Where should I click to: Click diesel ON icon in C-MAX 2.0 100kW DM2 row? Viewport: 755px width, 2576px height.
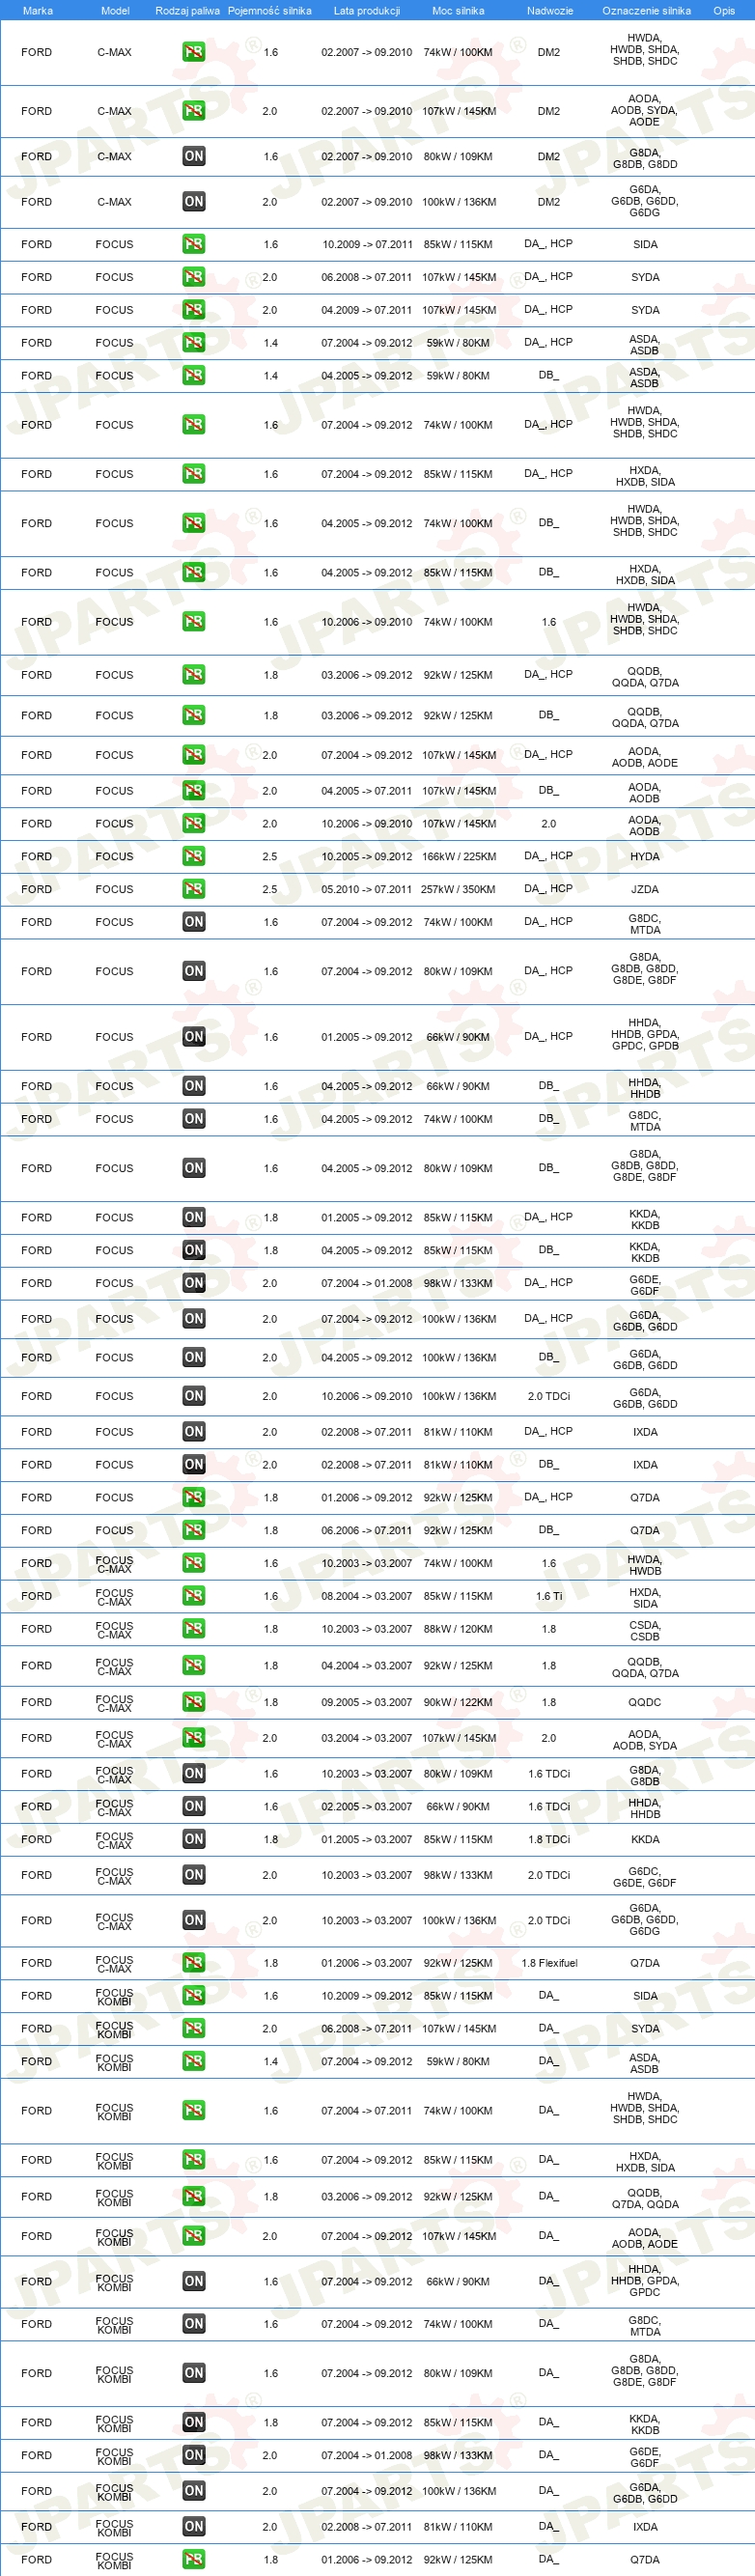[194, 202]
